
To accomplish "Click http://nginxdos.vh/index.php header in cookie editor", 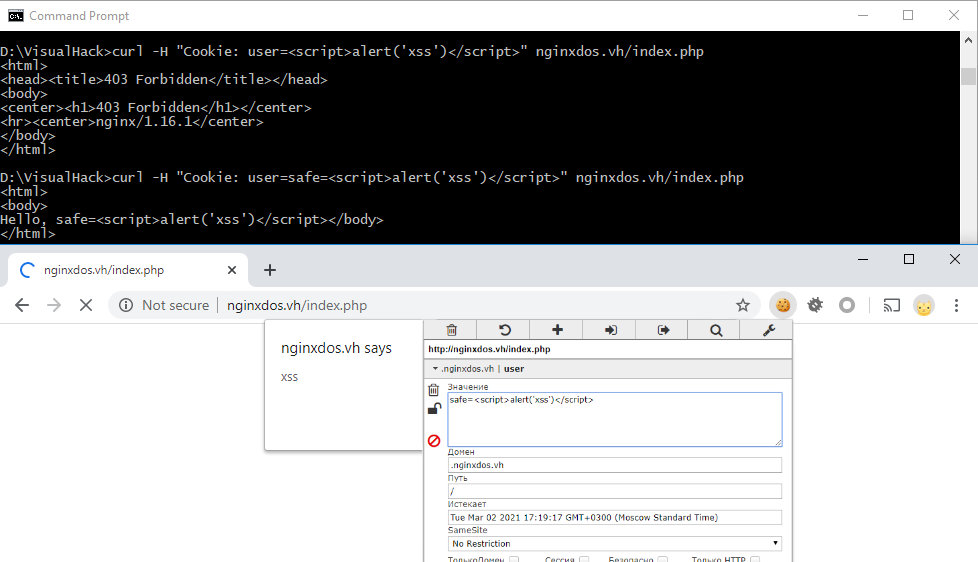I will (x=489, y=349).
